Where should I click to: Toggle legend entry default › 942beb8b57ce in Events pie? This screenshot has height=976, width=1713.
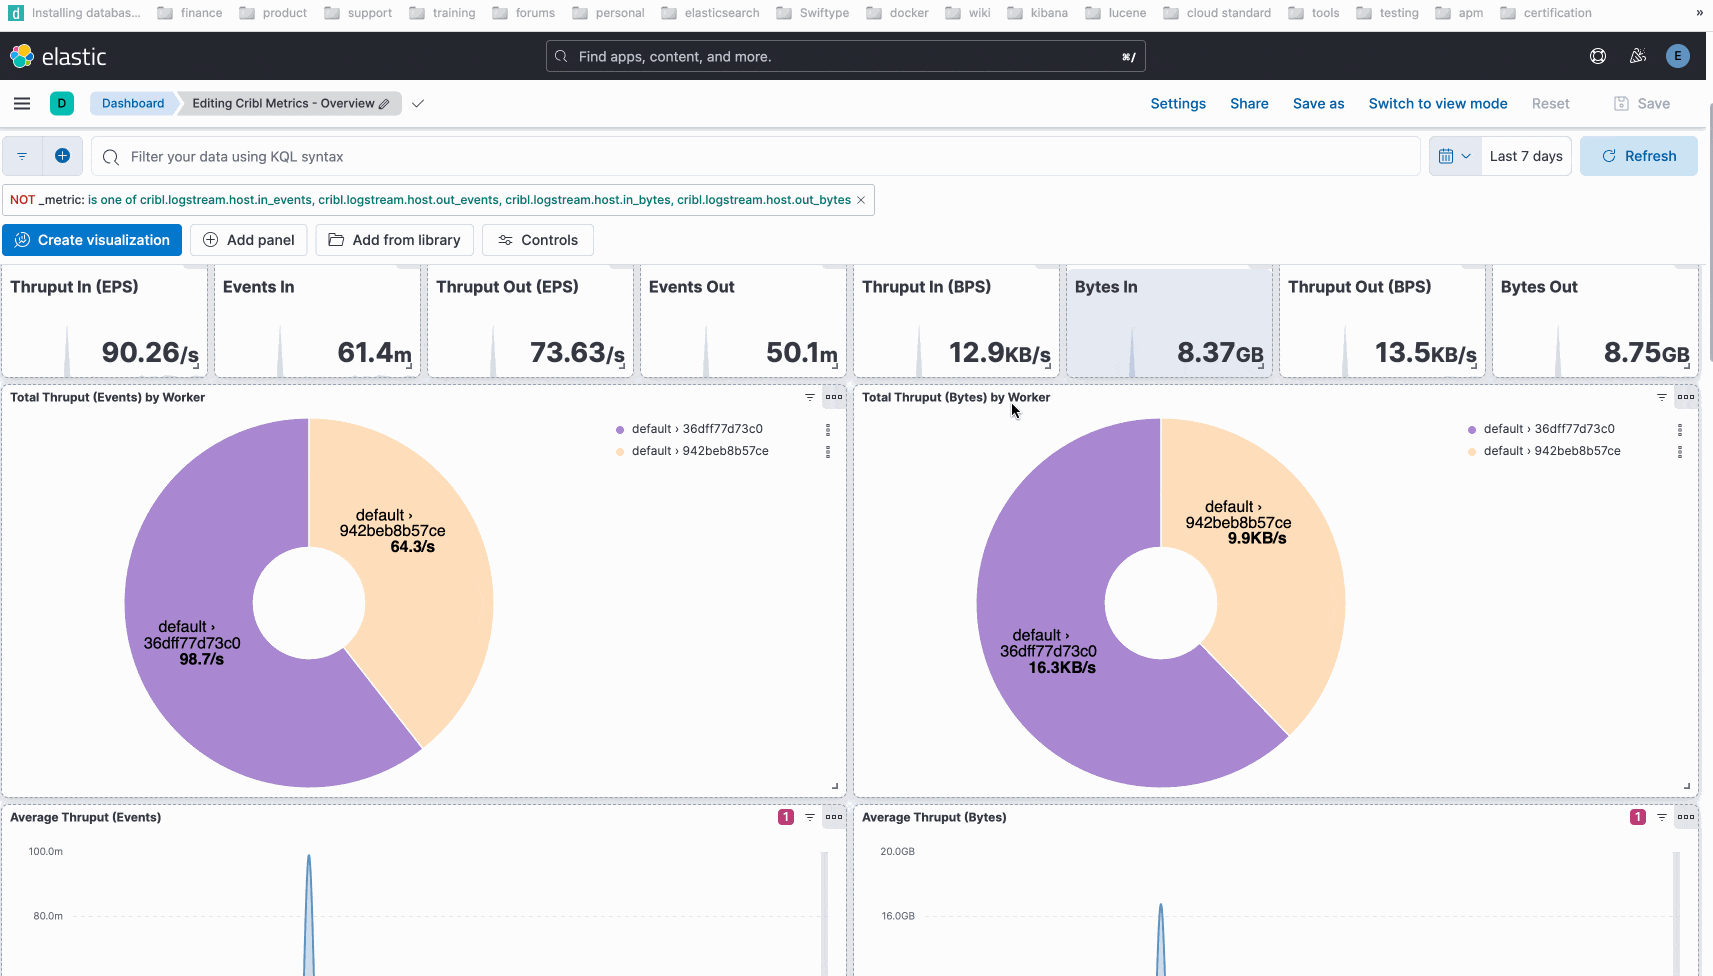pyautogui.click(x=700, y=451)
